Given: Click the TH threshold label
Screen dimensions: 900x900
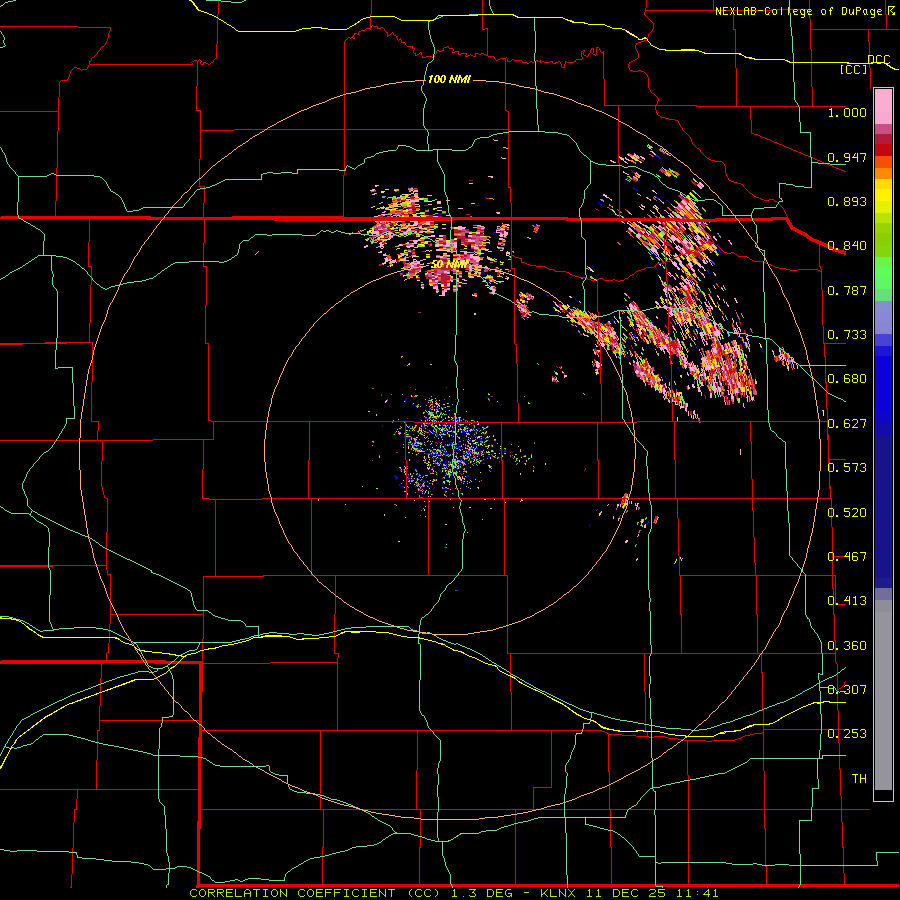Looking at the screenshot, I should (859, 778).
